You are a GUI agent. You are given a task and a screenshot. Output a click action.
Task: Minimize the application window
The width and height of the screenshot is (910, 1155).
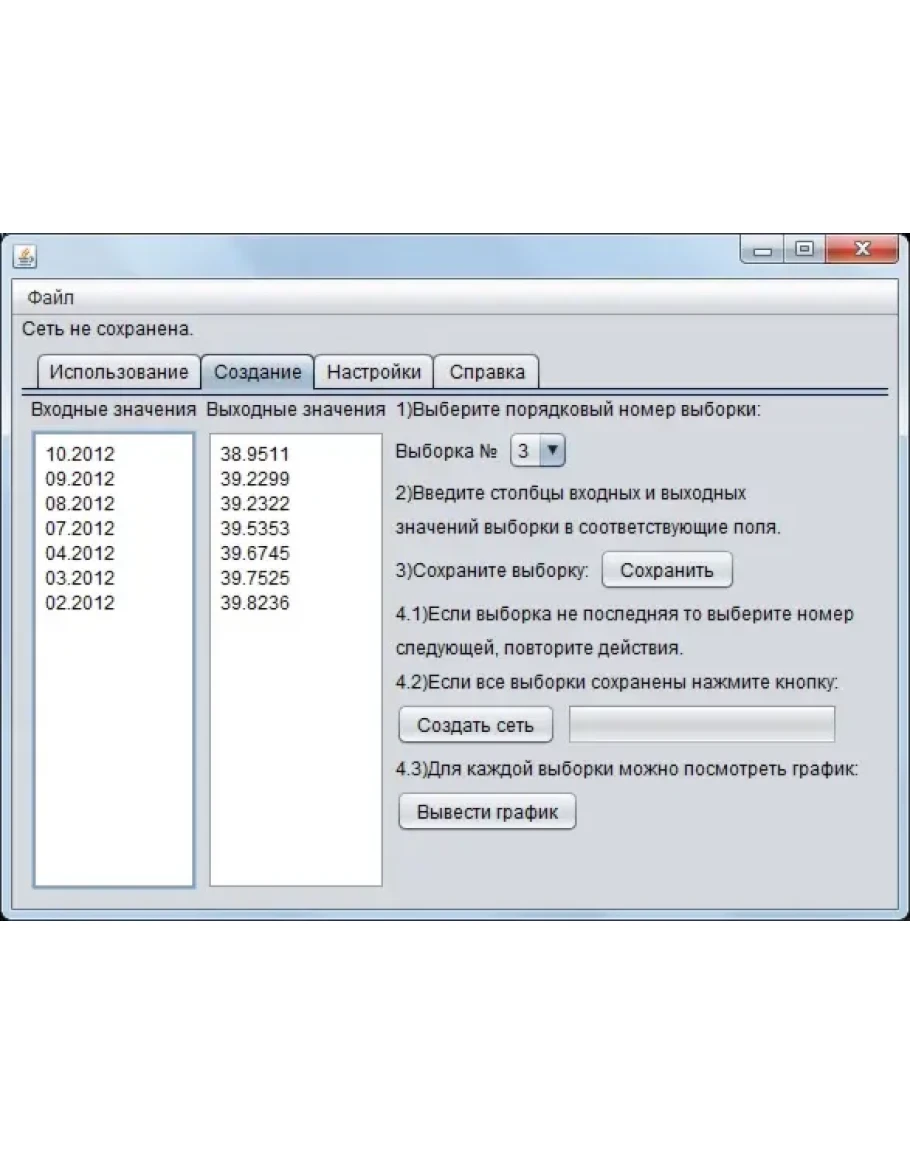764,250
